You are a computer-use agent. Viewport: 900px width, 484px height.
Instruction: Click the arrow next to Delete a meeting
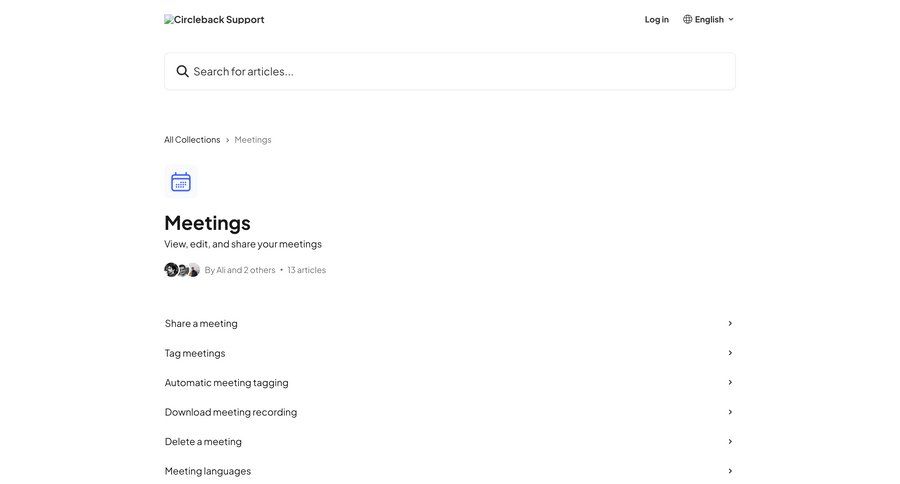coord(730,442)
